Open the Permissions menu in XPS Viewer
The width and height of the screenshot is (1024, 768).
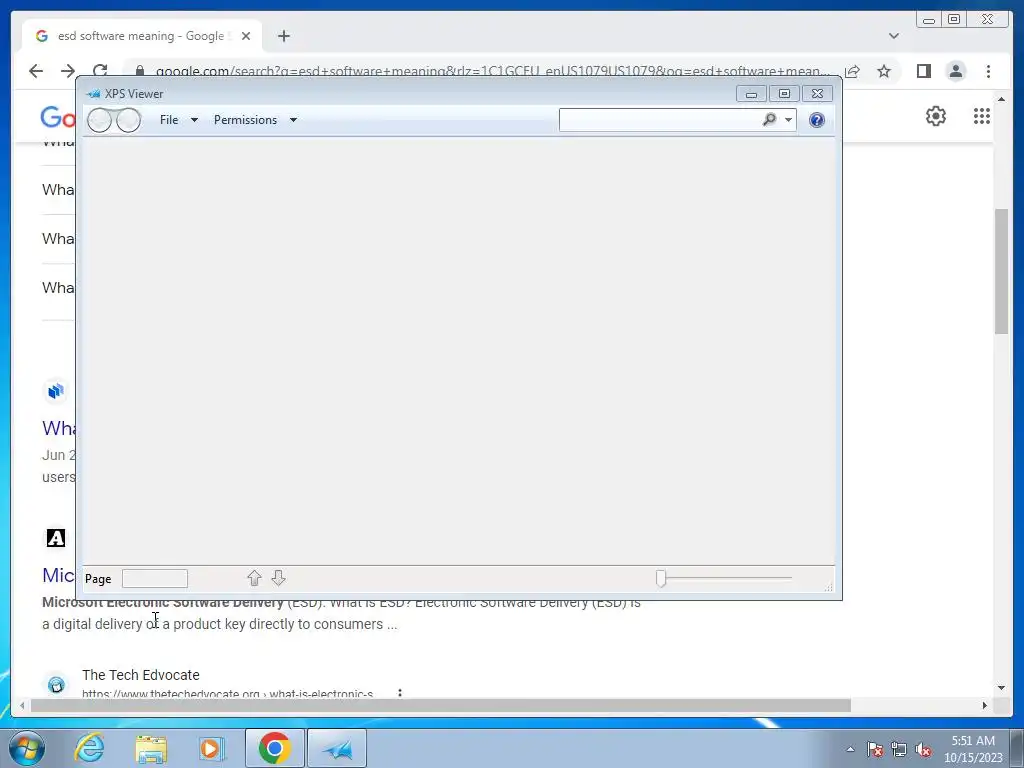246,120
